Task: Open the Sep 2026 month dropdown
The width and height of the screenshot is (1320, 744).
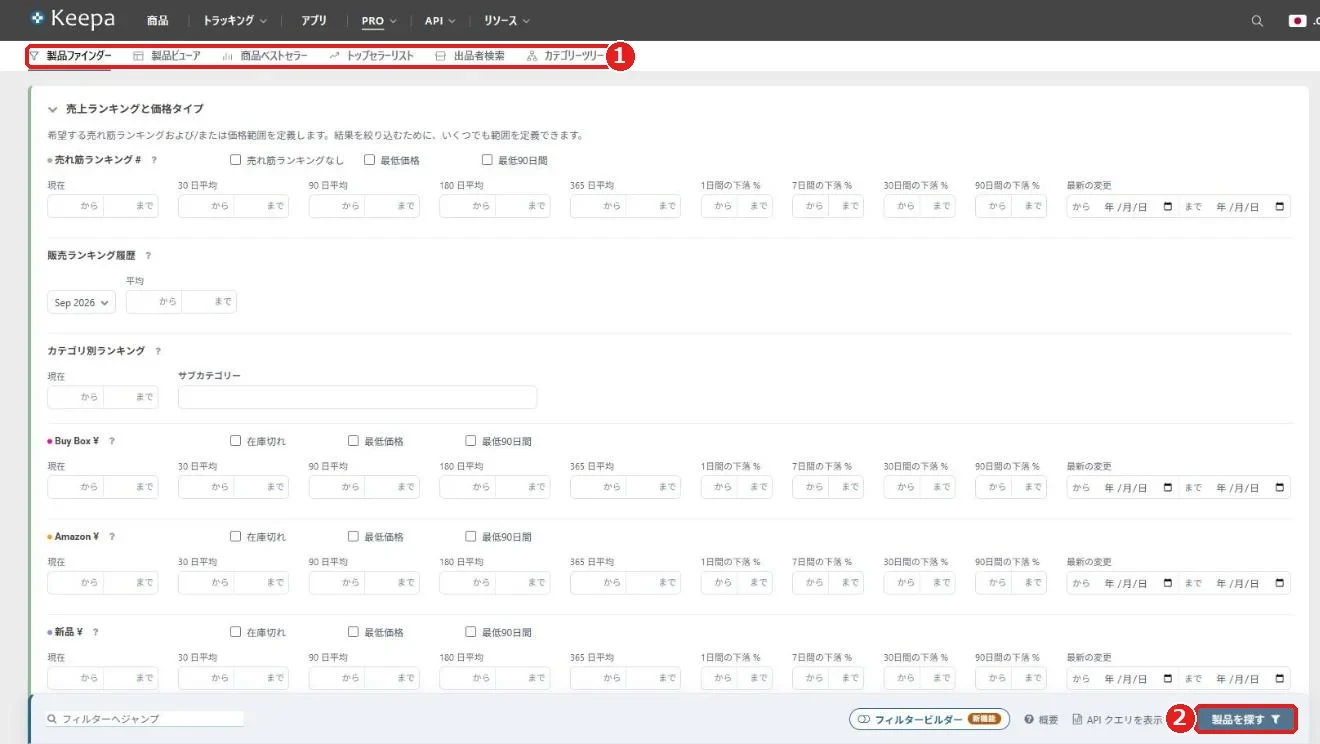Action: click(81, 302)
